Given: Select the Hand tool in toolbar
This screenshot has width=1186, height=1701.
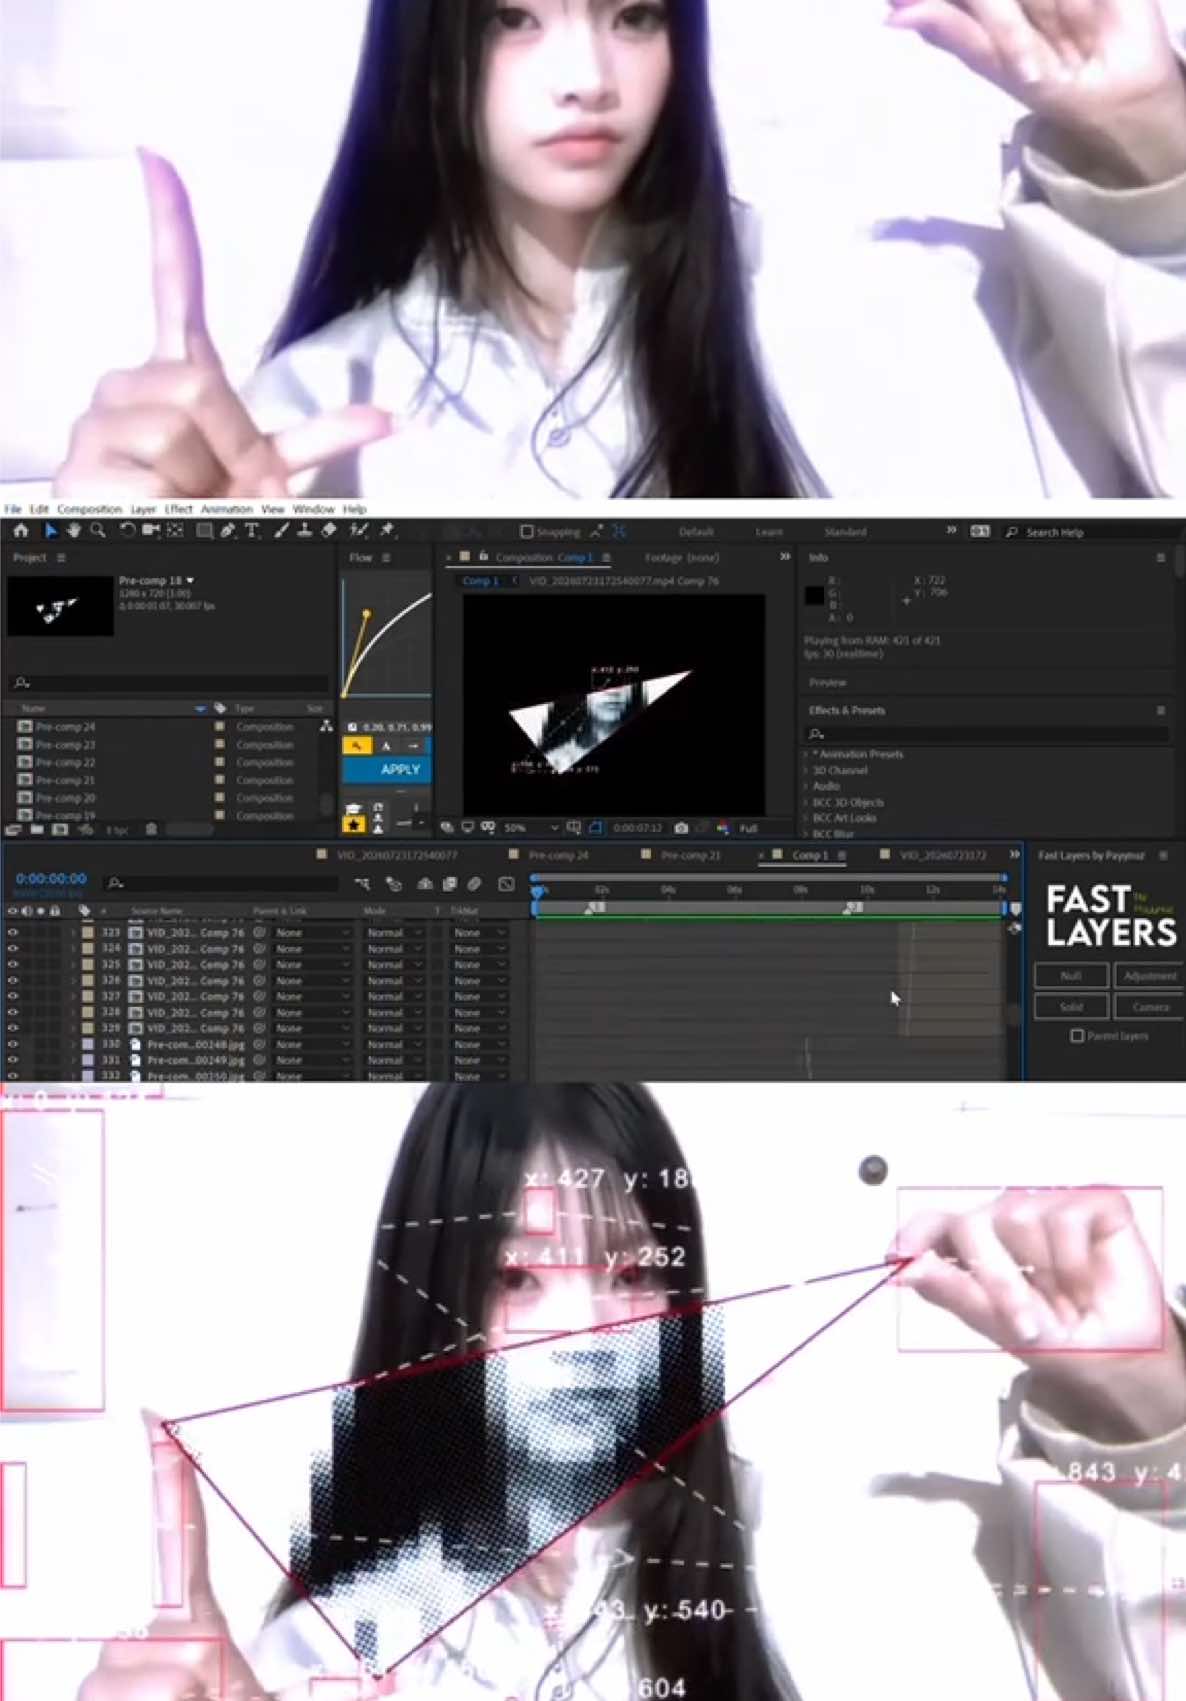Looking at the screenshot, I should pos(74,531).
